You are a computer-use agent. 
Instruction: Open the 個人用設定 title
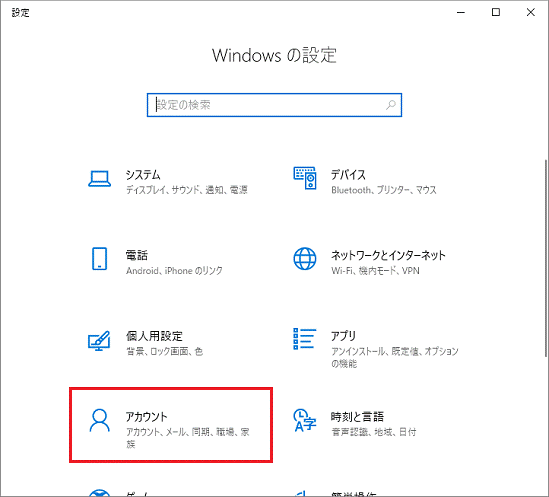pos(154,336)
